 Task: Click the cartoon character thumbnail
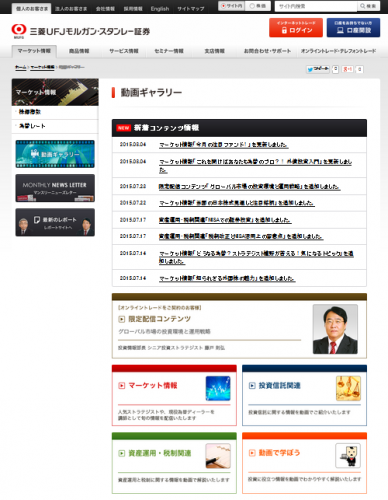[x=348, y=456]
